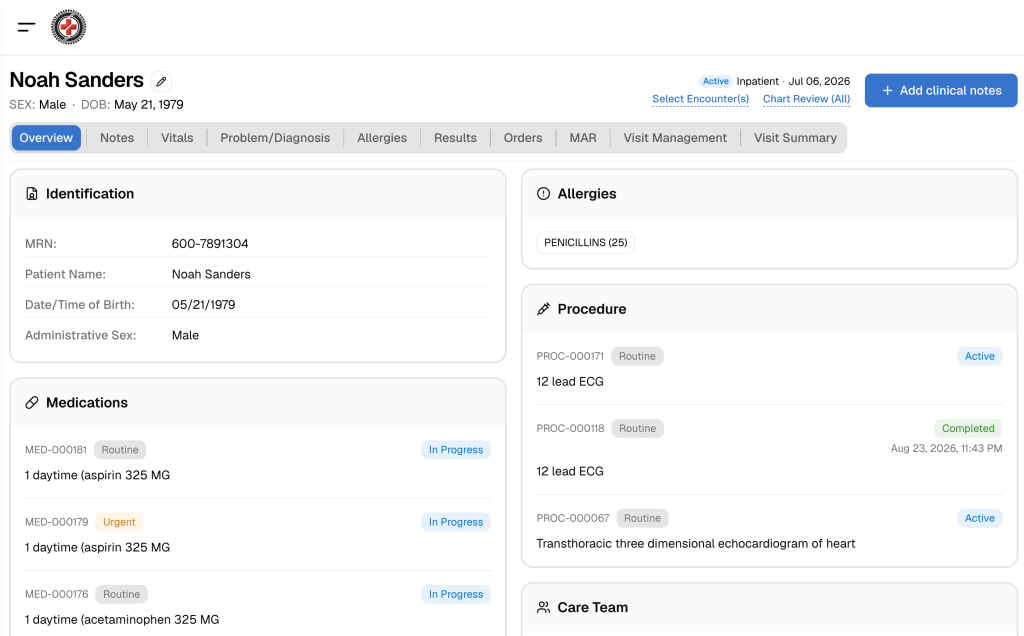Click Routine badge on MED-000181
This screenshot has width=1024, height=636.
120,450
